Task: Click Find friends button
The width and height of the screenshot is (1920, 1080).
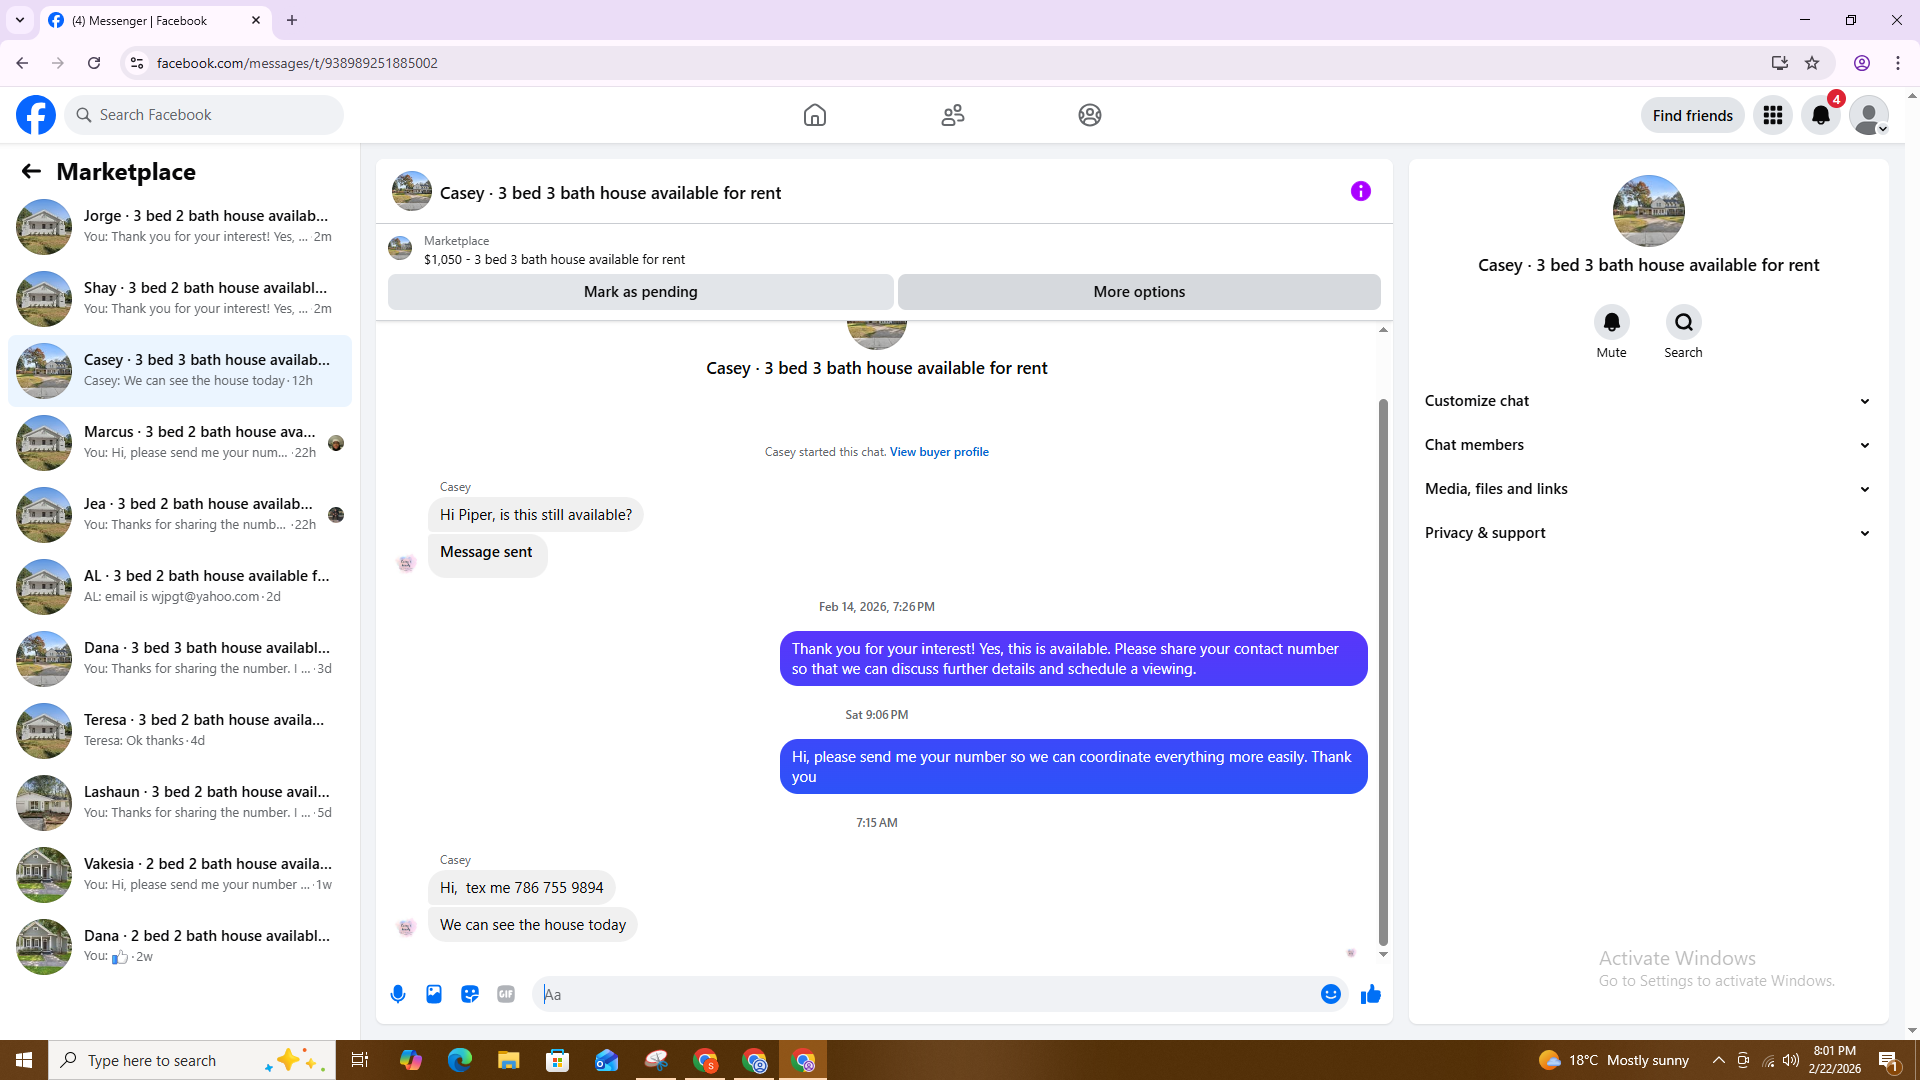Action: tap(1692, 115)
